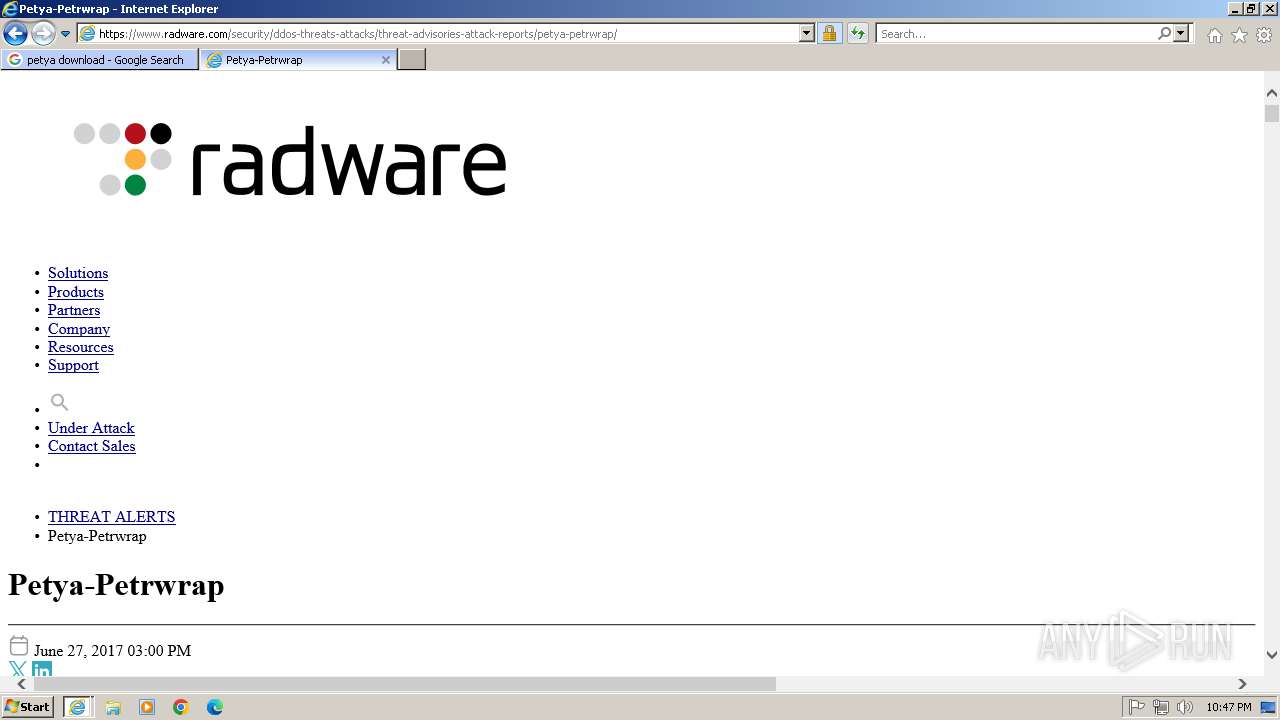The image size is (1280, 720).
Task: Open the Partners link
Action: [74, 310]
